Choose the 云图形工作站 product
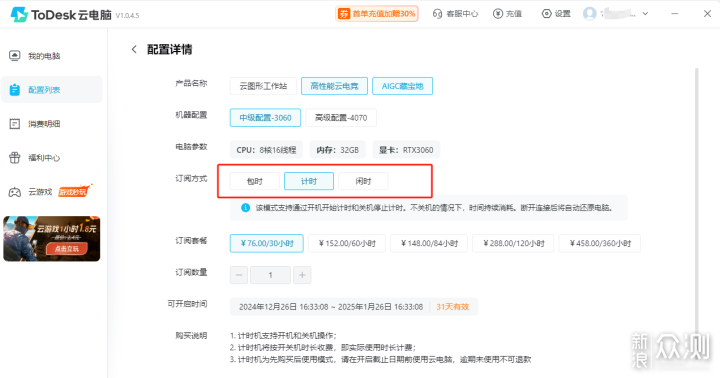The width and height of the screenshot is (720, 378). click(263, 86)
